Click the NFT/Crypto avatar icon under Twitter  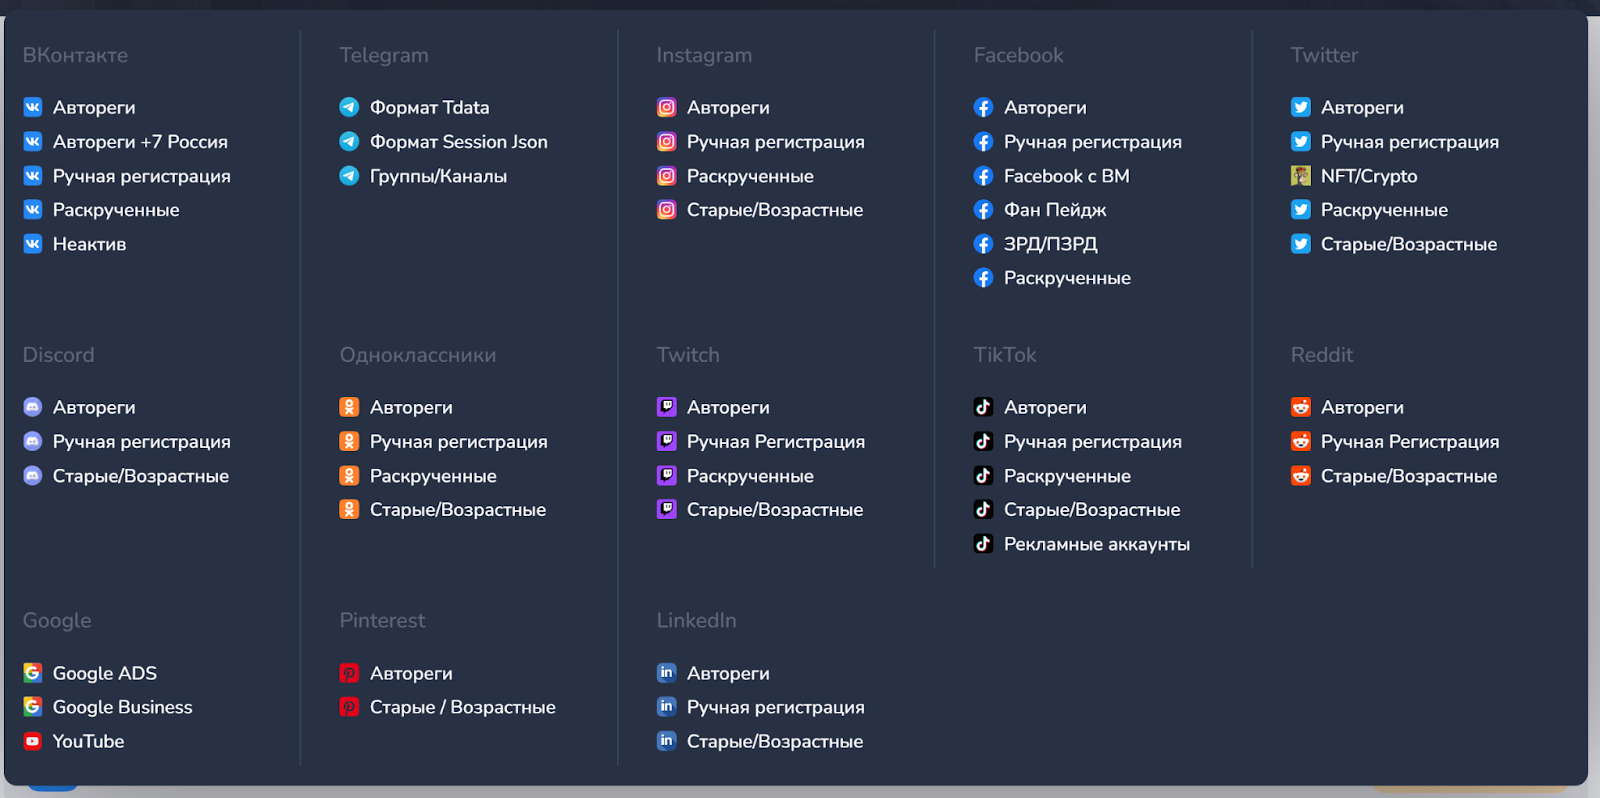tap(1300, 176)
